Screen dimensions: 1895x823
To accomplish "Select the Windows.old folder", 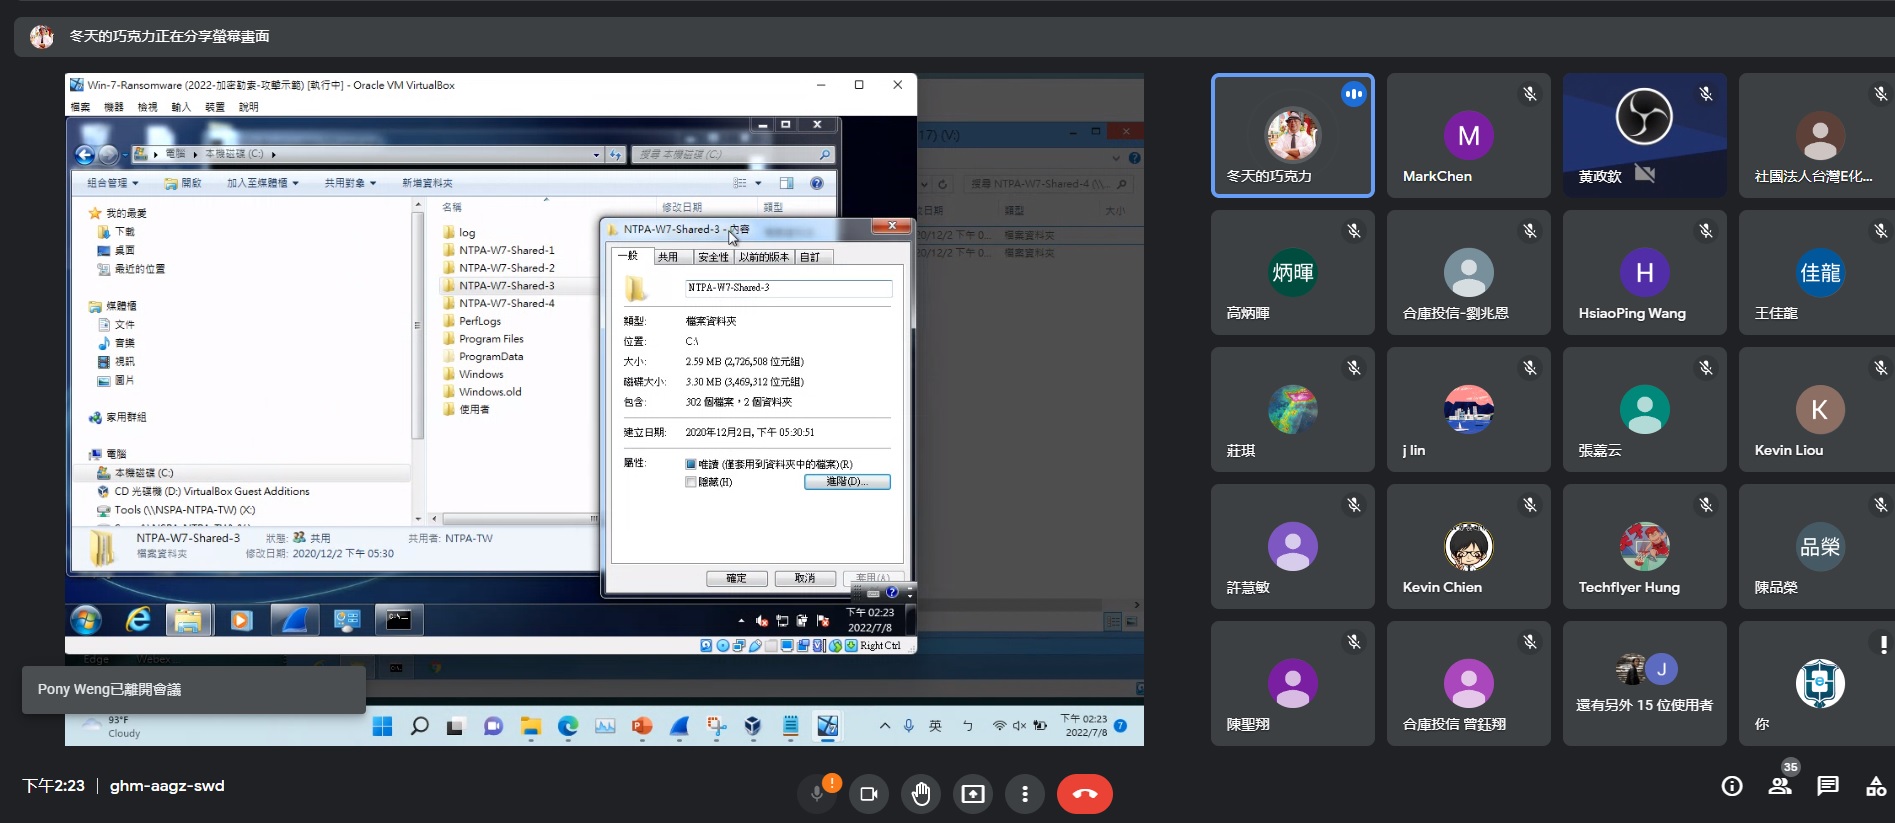I will pos(490,392).
